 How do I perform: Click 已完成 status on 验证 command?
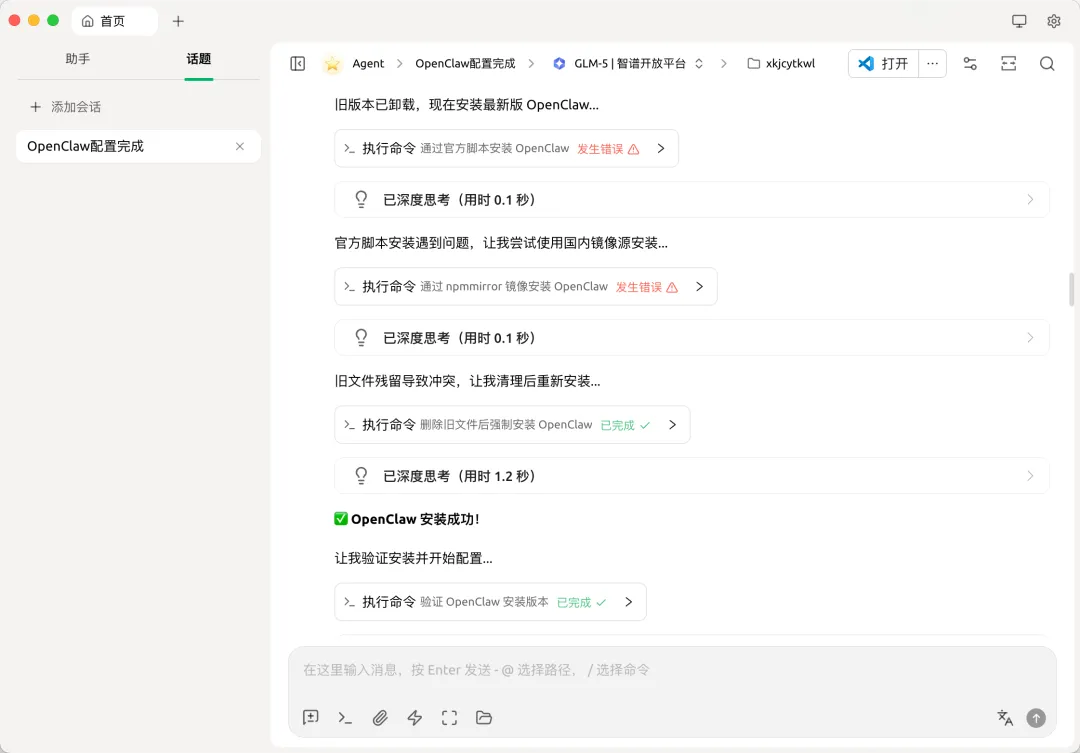click(x=581, y=602)
